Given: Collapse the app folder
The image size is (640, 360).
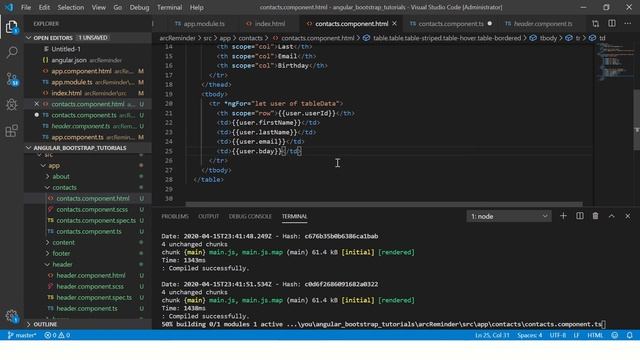Looking at the screenshot, I should click(54, 166).
